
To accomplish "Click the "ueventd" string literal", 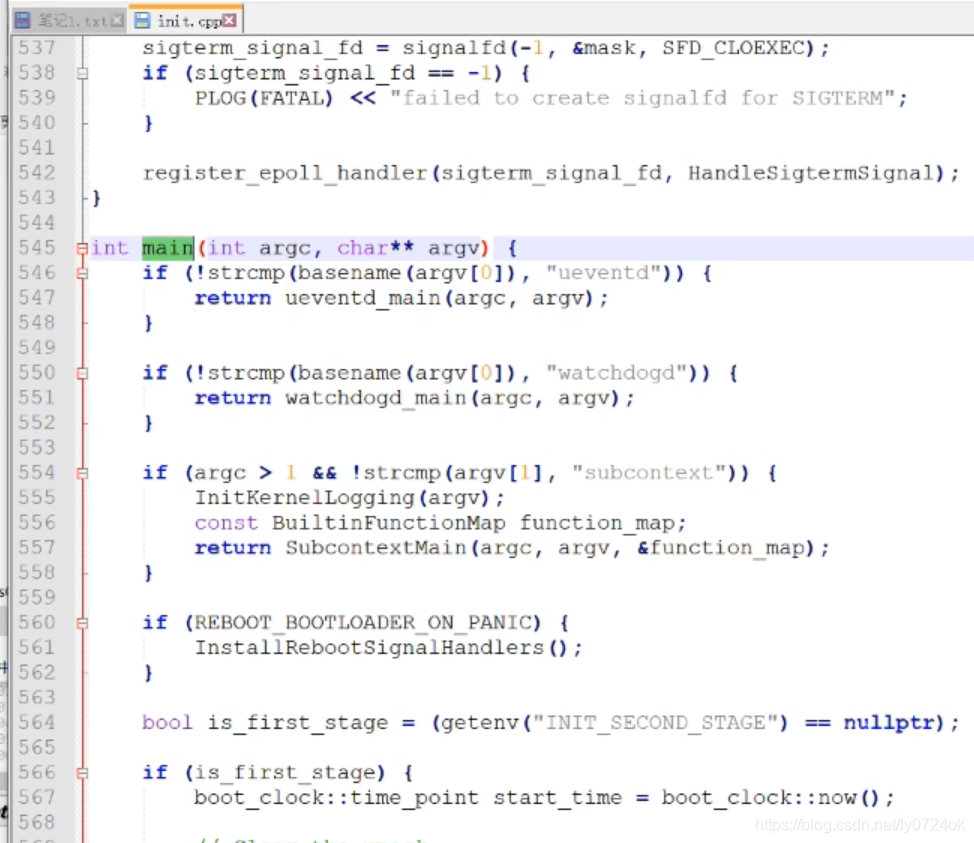I will tap(603, 273).
